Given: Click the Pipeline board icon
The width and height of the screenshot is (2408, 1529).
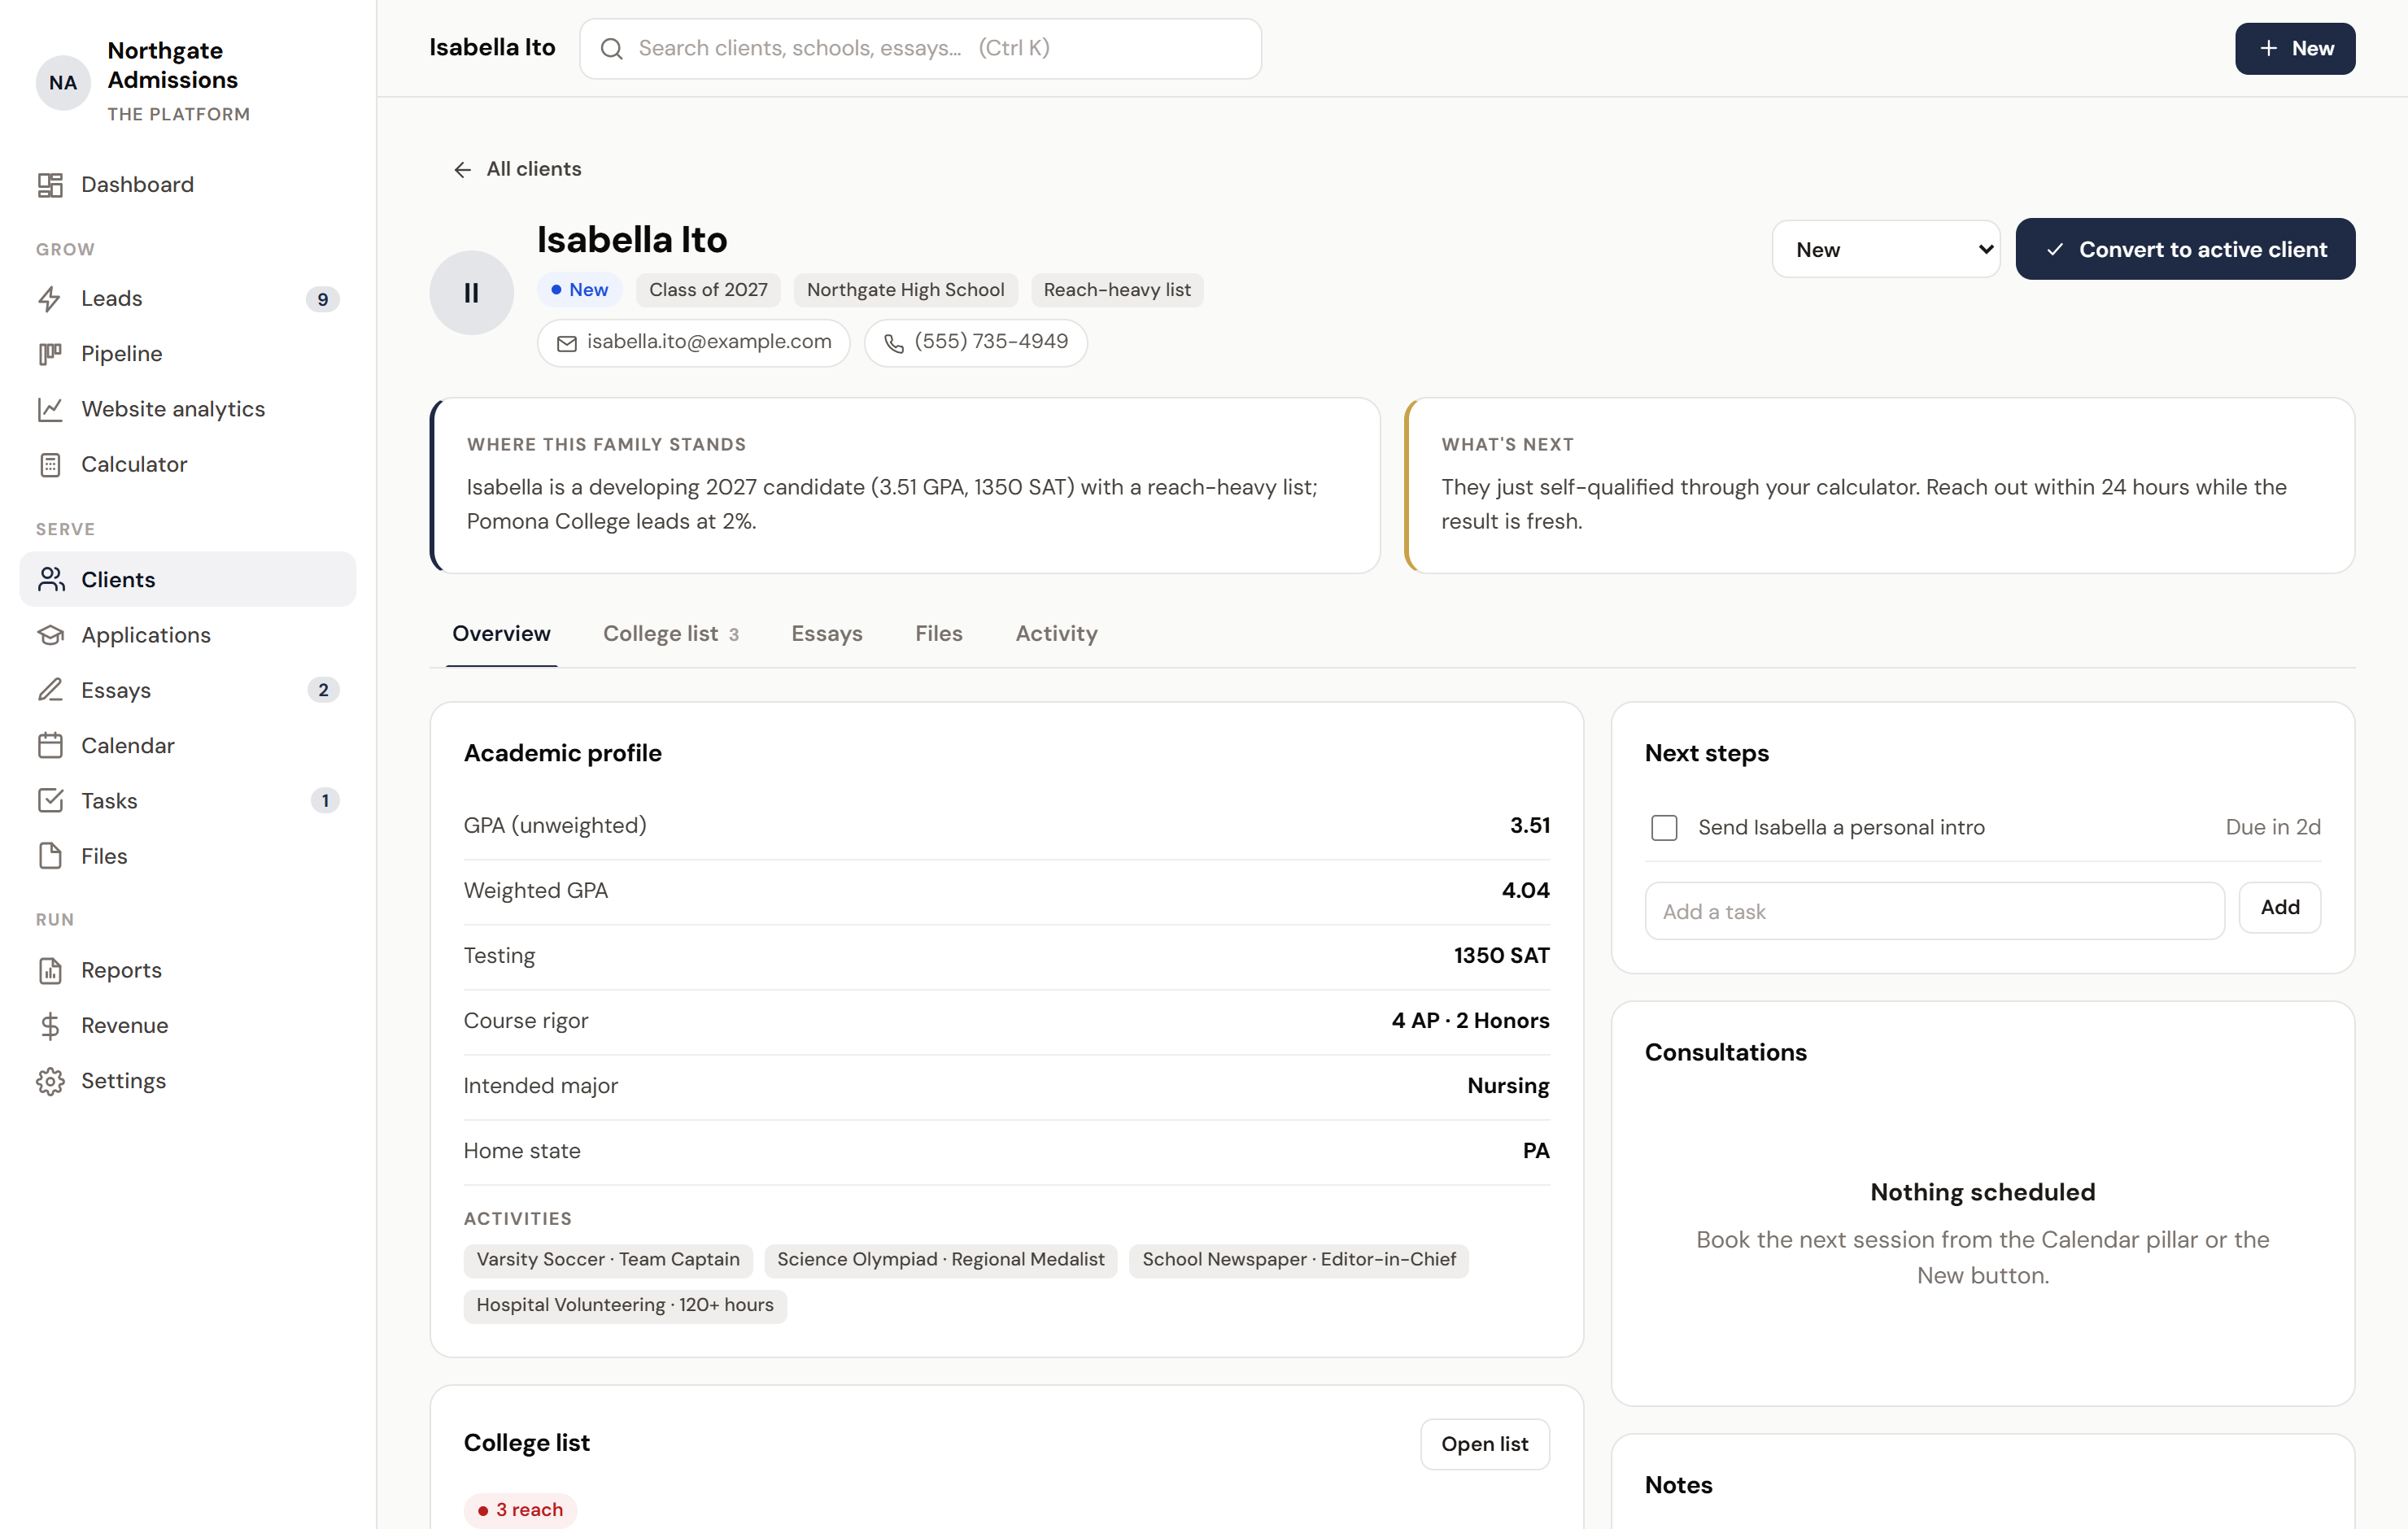Looking at the screenshot, I should click(x=50, y=354).
